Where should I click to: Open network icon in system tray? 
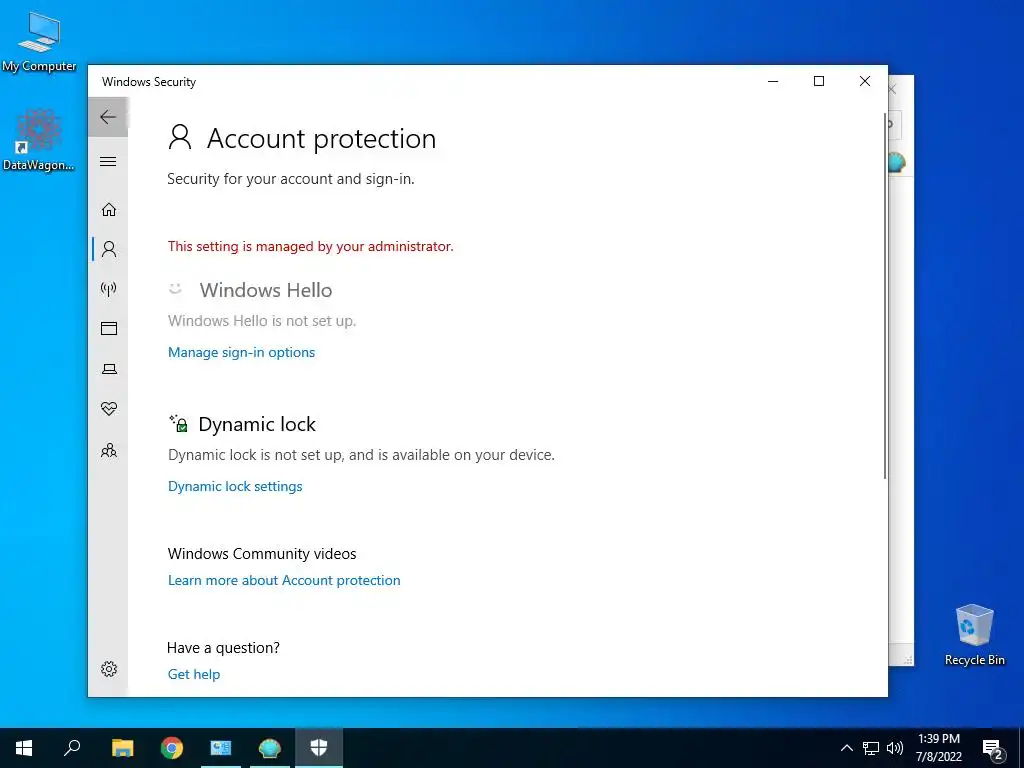[x=871, y=748]
